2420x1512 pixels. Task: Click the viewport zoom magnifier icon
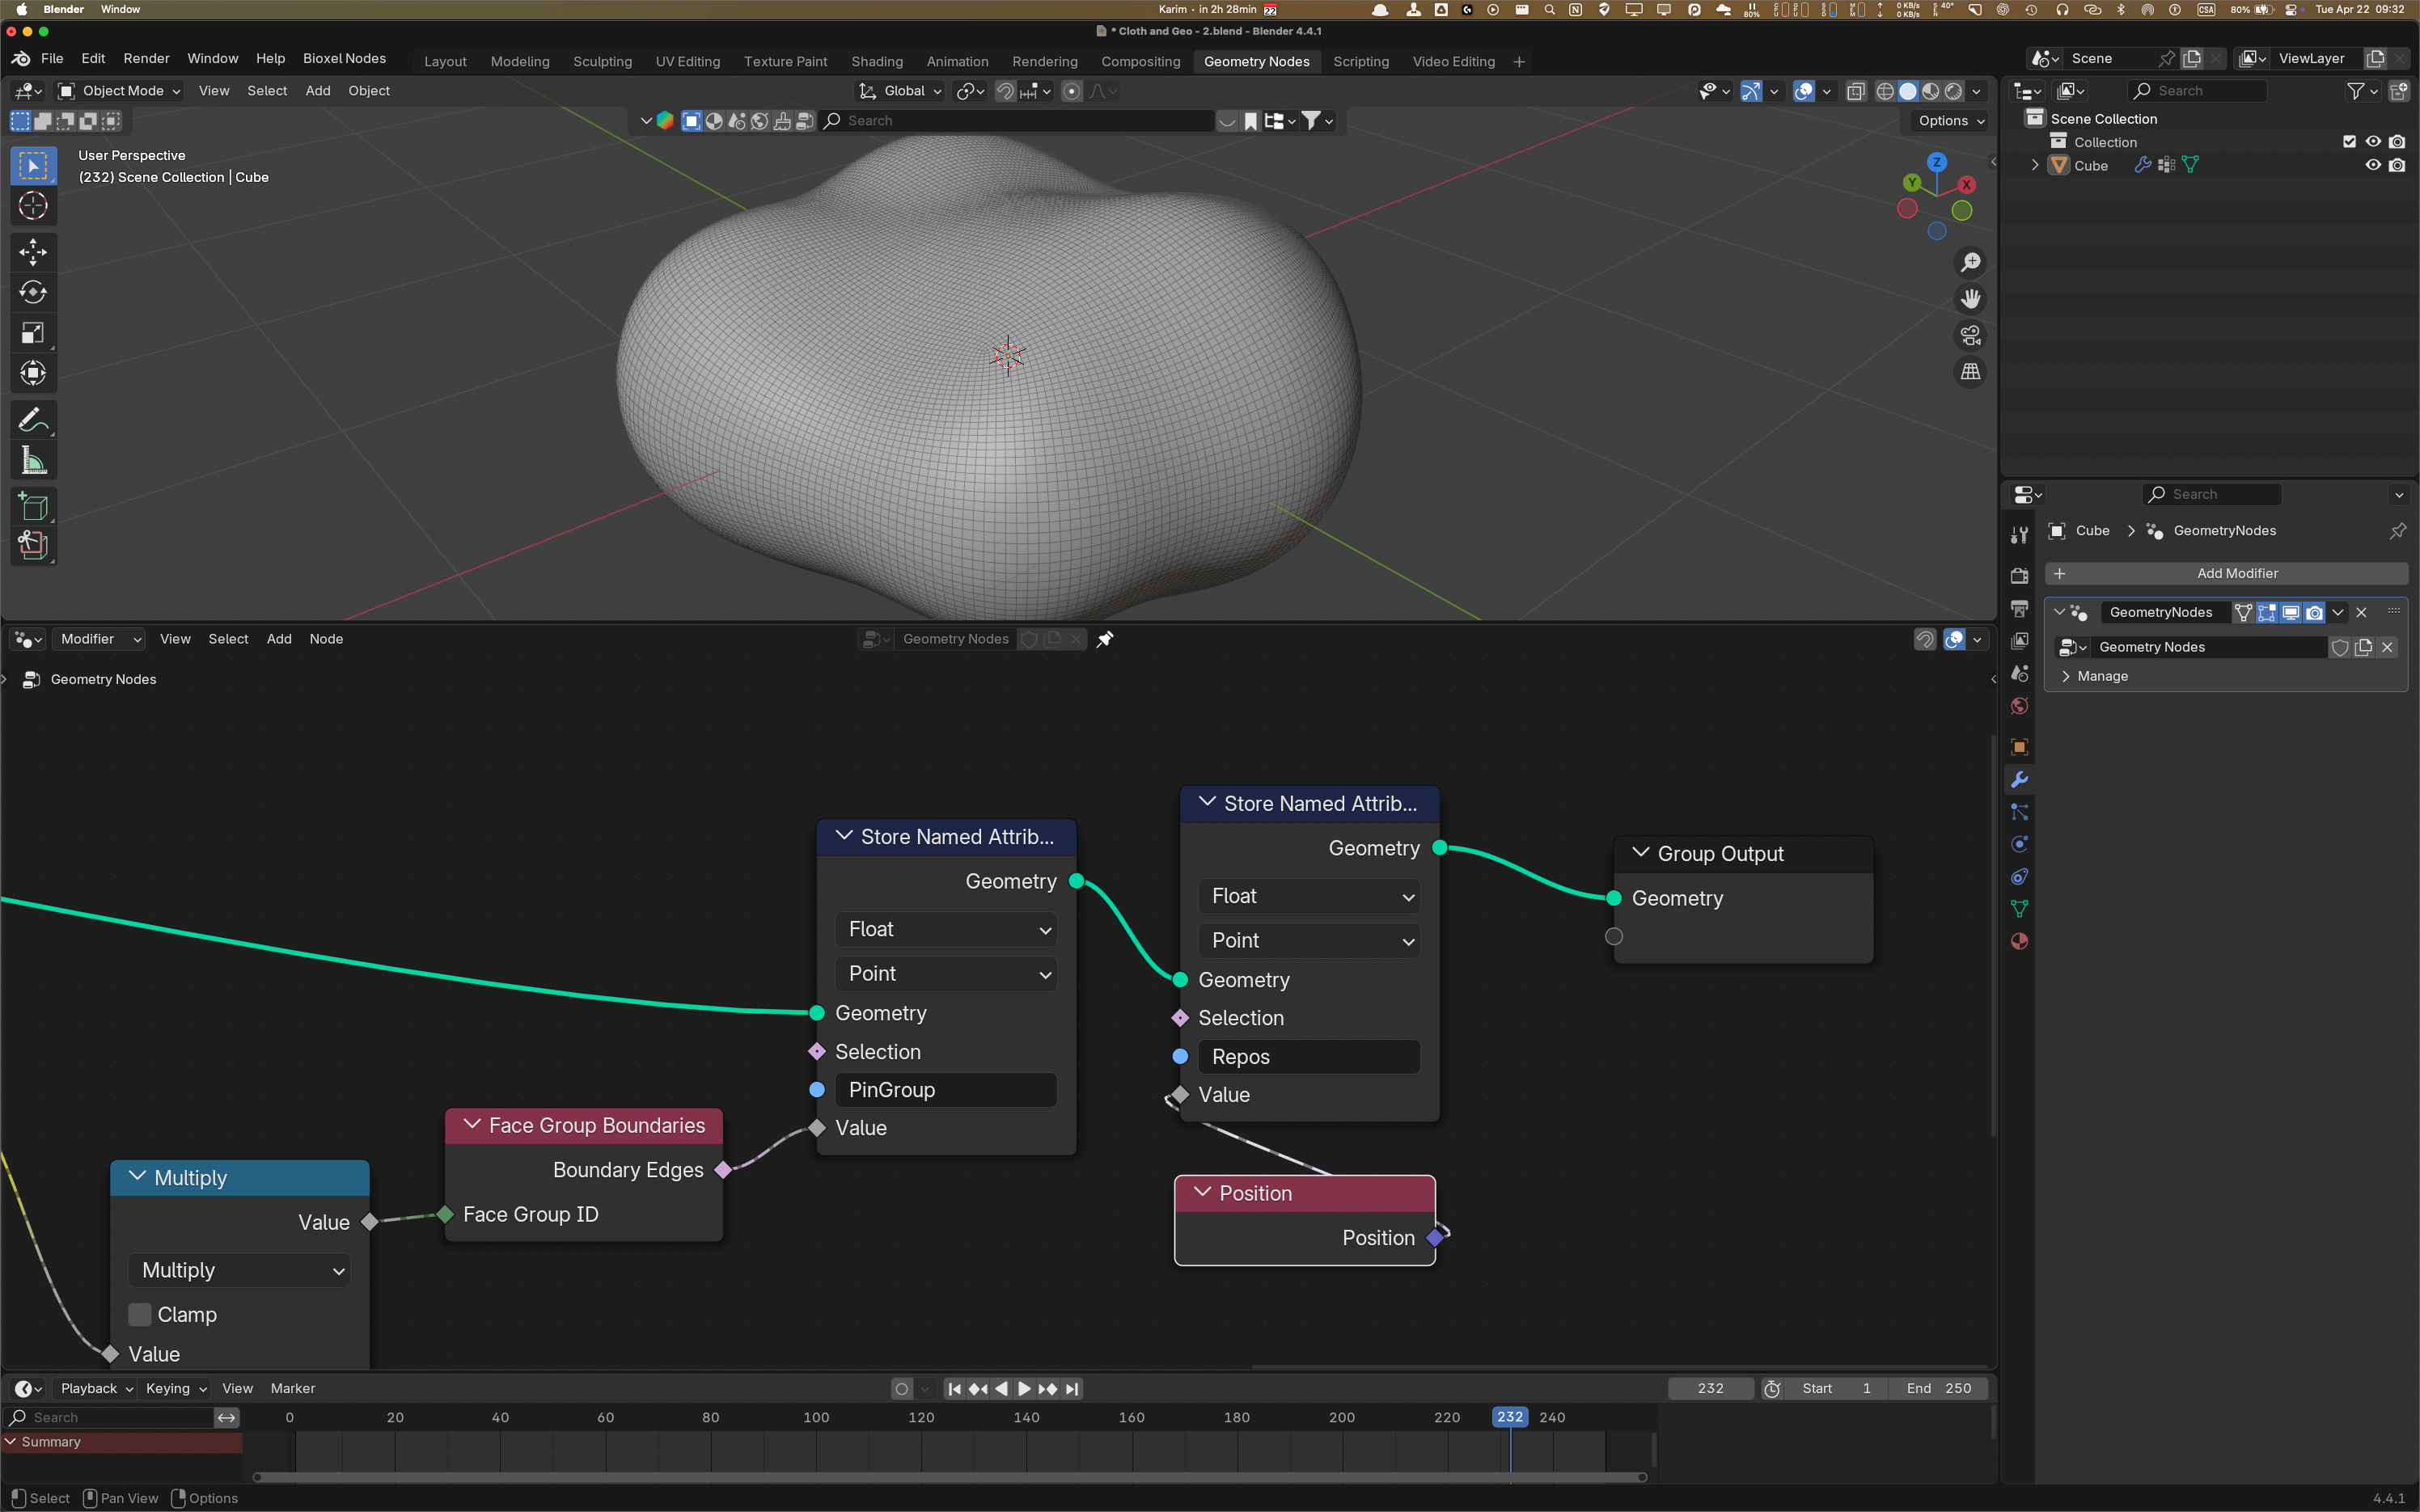pos(1970,262)
